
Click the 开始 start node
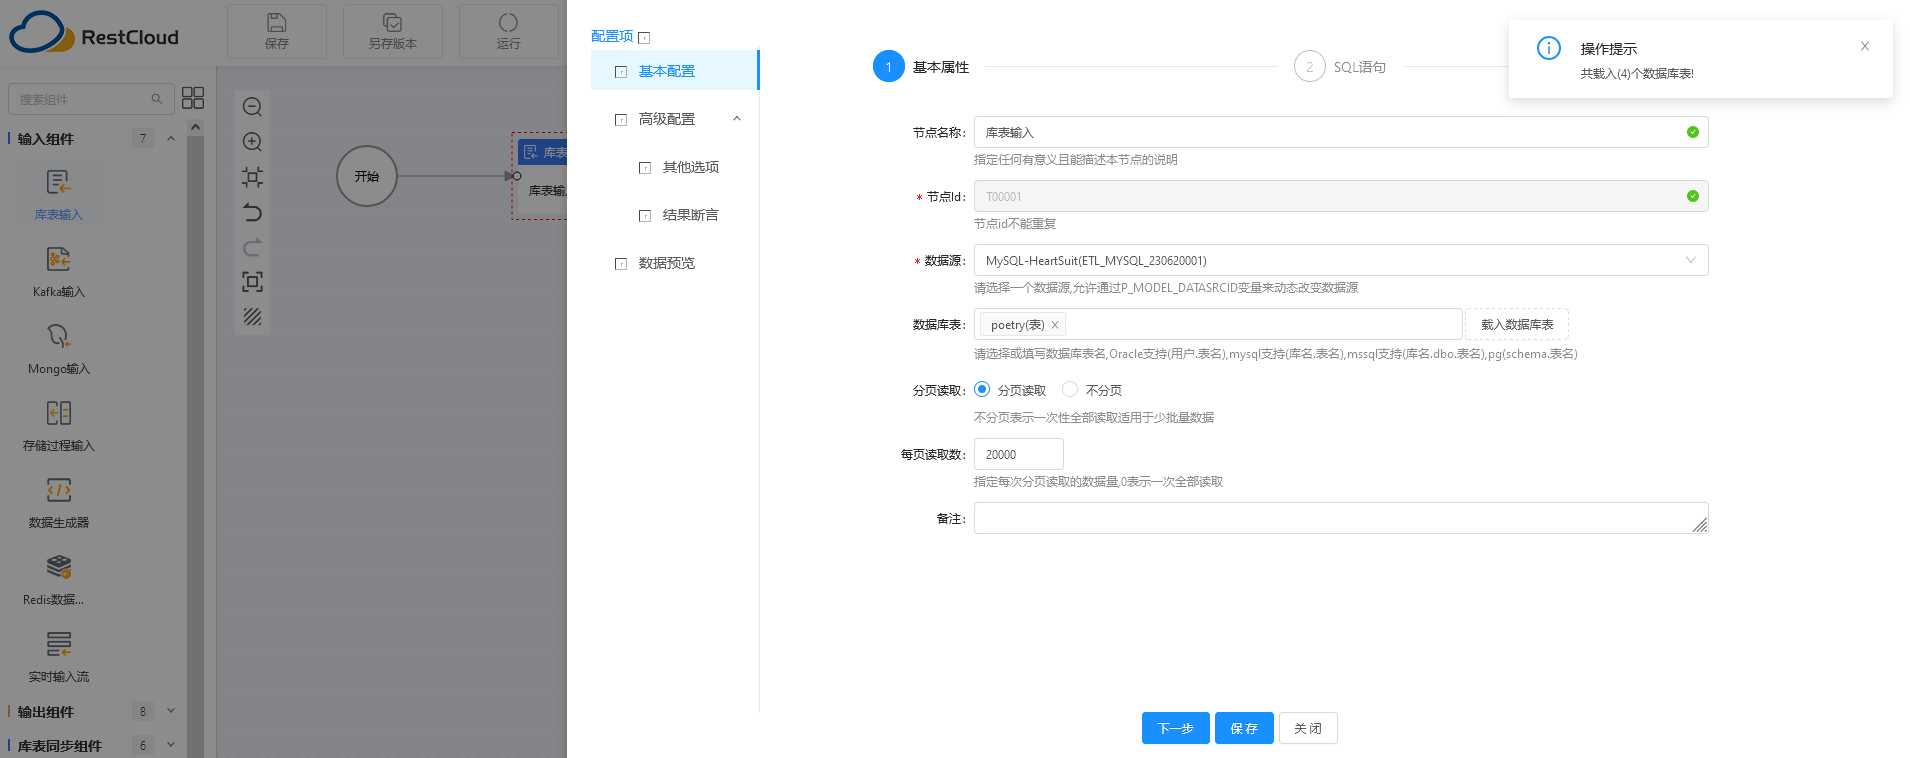(367, 176)
